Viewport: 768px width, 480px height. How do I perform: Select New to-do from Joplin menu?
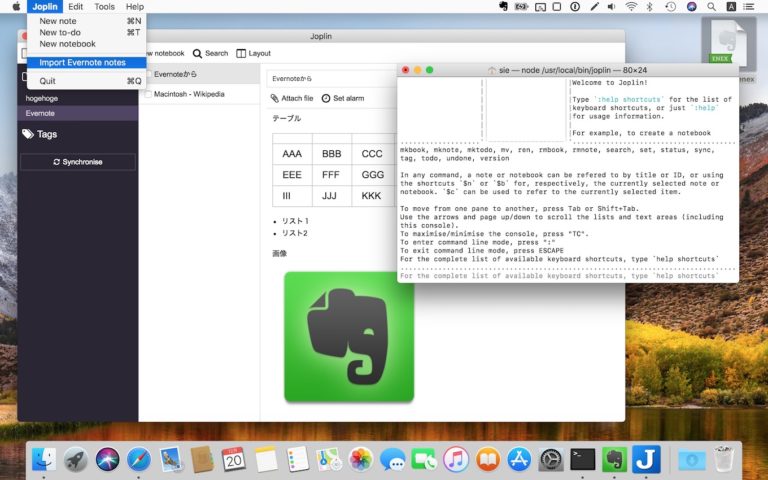(x=60, y=32)
